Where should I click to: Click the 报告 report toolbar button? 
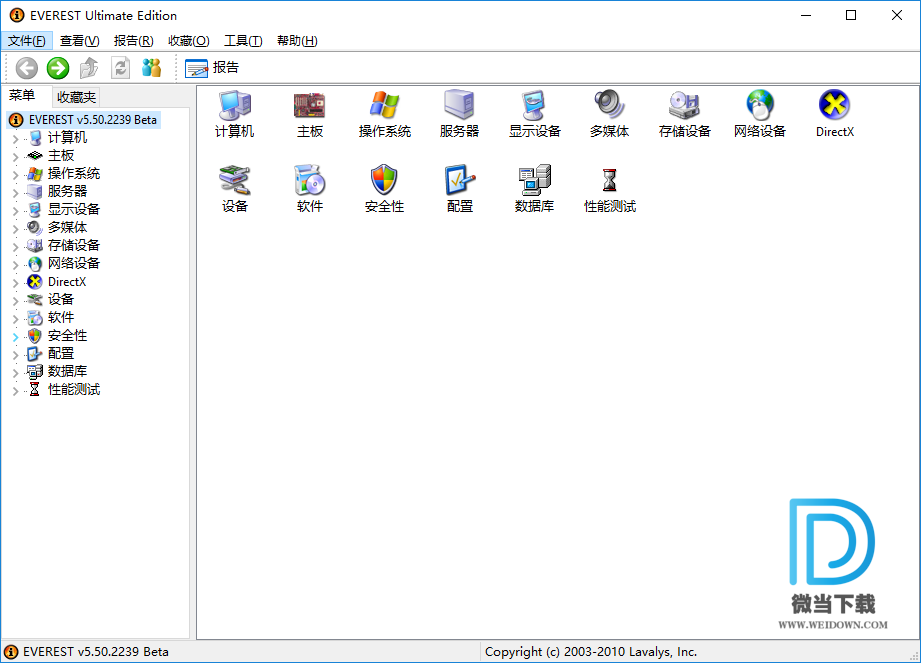click(x=212, y=68)
